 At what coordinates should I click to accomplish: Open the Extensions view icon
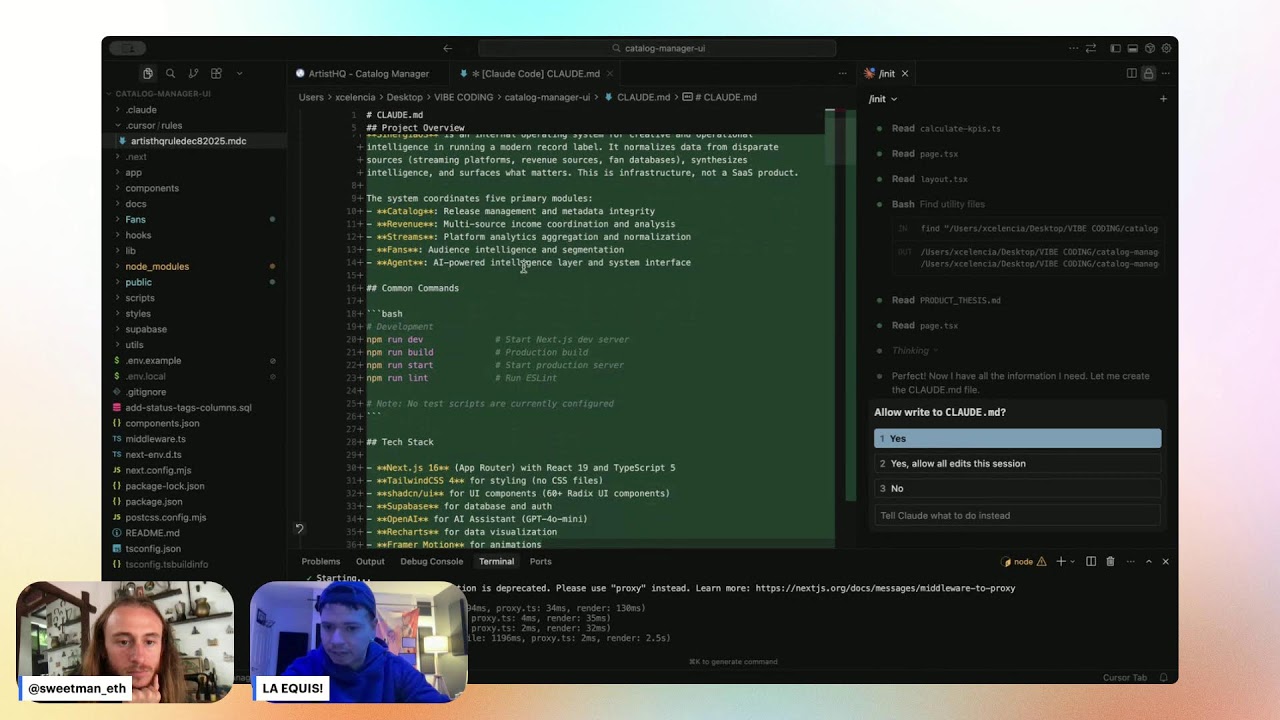pos(216,73)
